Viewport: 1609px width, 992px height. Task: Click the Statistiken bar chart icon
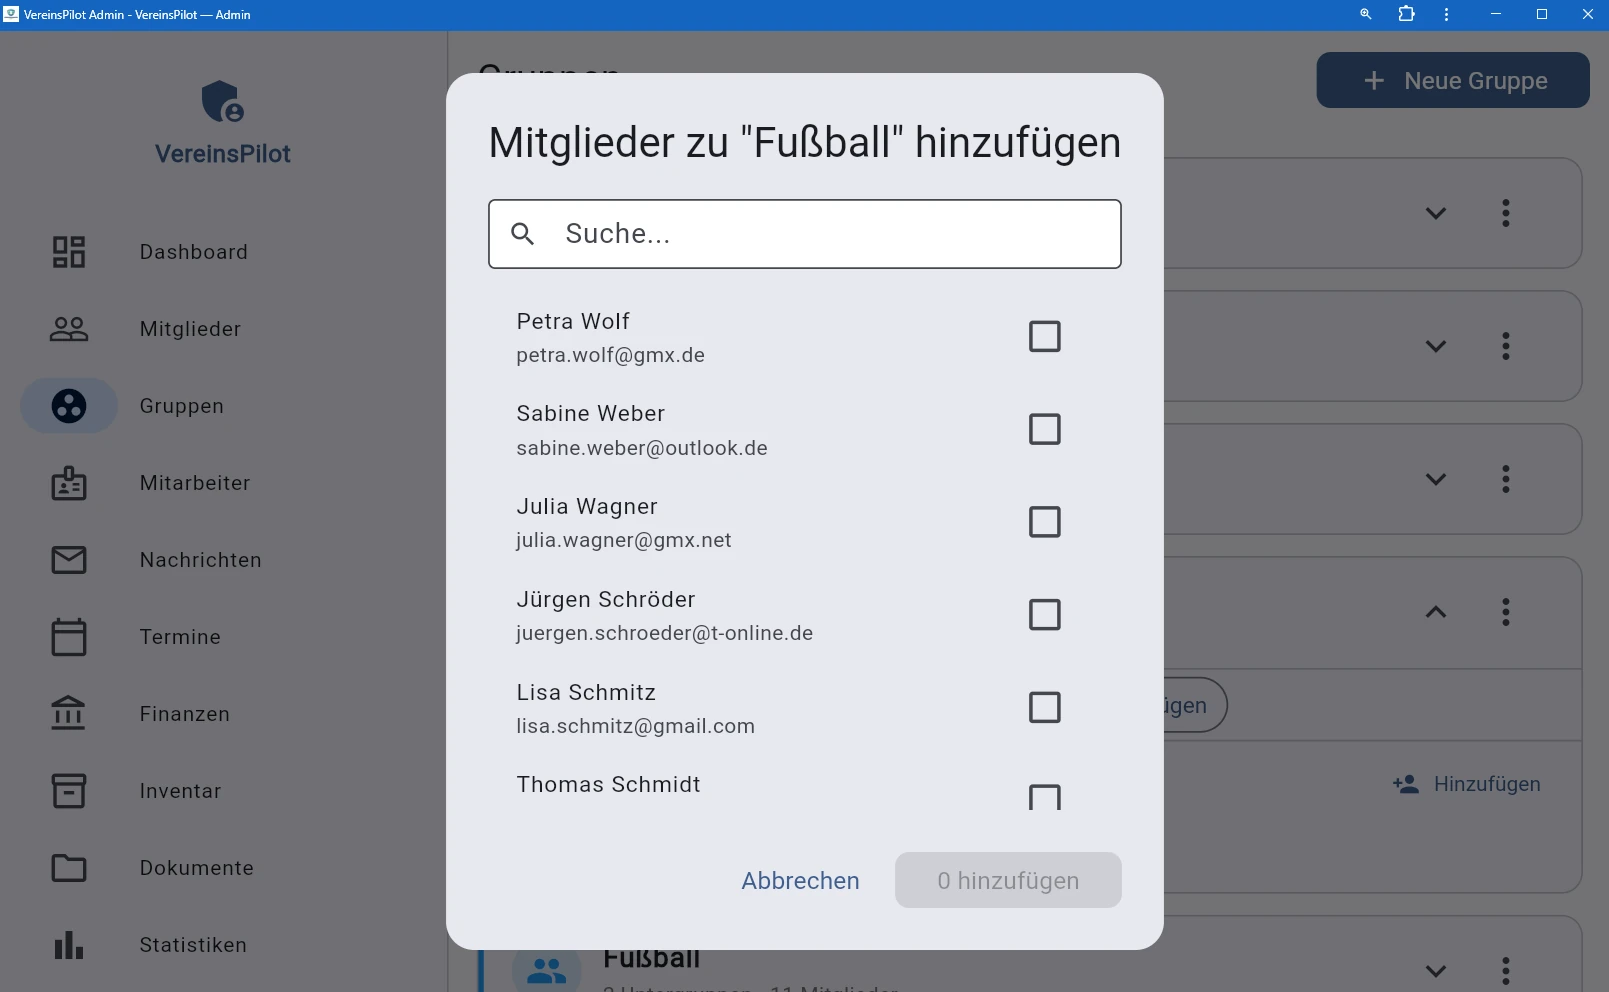click(x=67, y=945)
